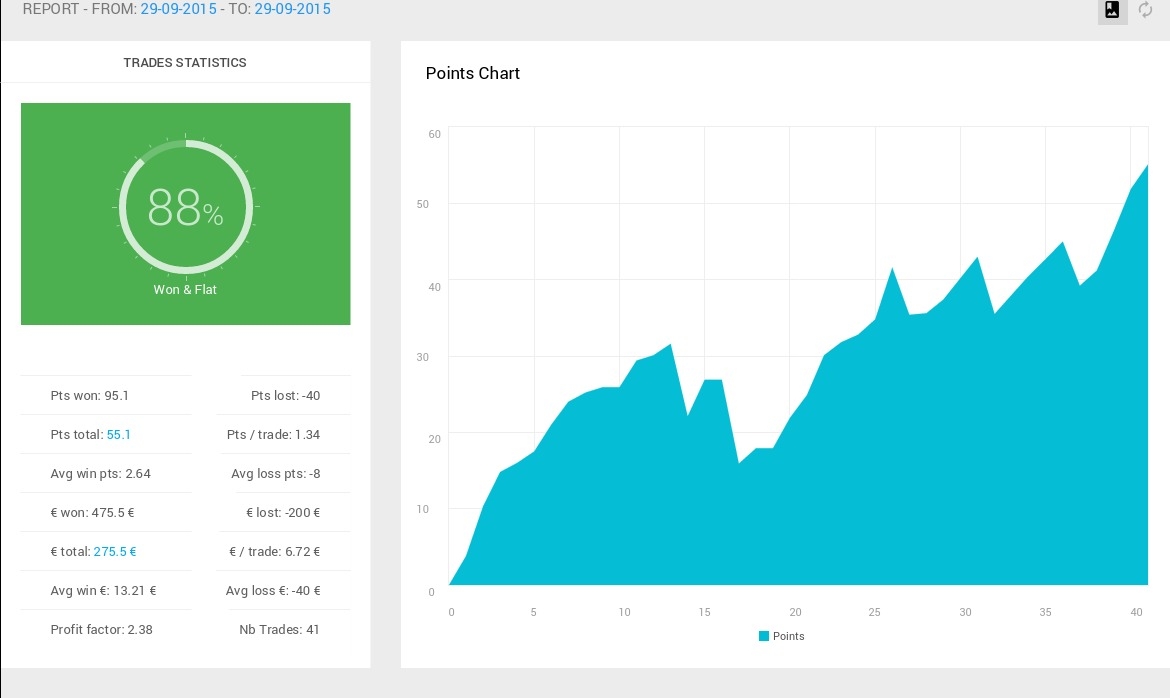Click the save image icon in header
Viewport: 1170px width, 698px height.
tap(1112, 10)
